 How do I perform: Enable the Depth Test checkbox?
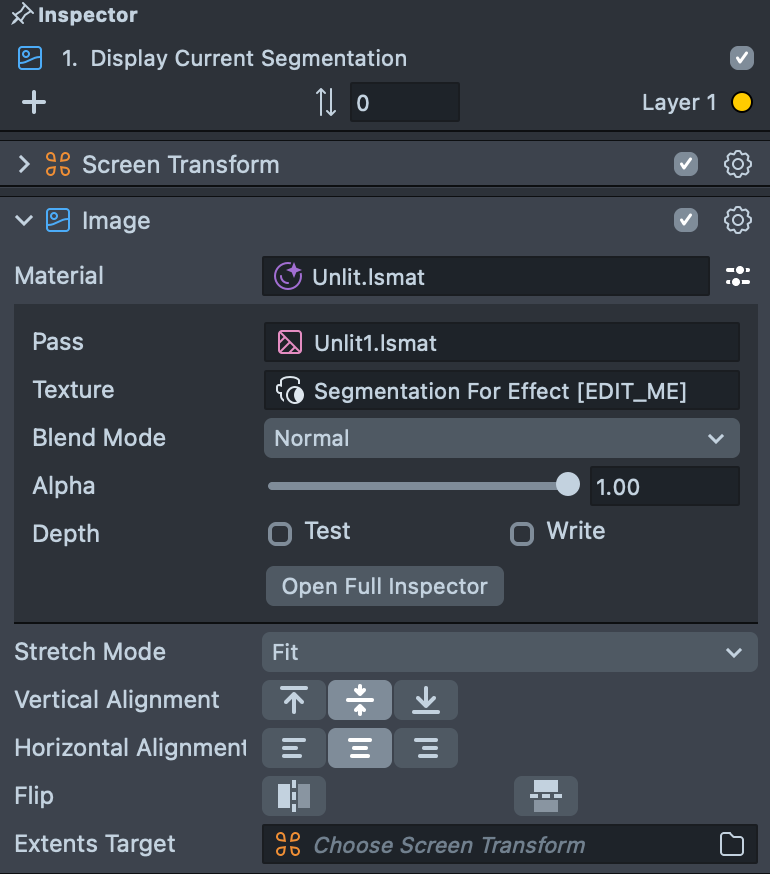click(x=280, y=534)
